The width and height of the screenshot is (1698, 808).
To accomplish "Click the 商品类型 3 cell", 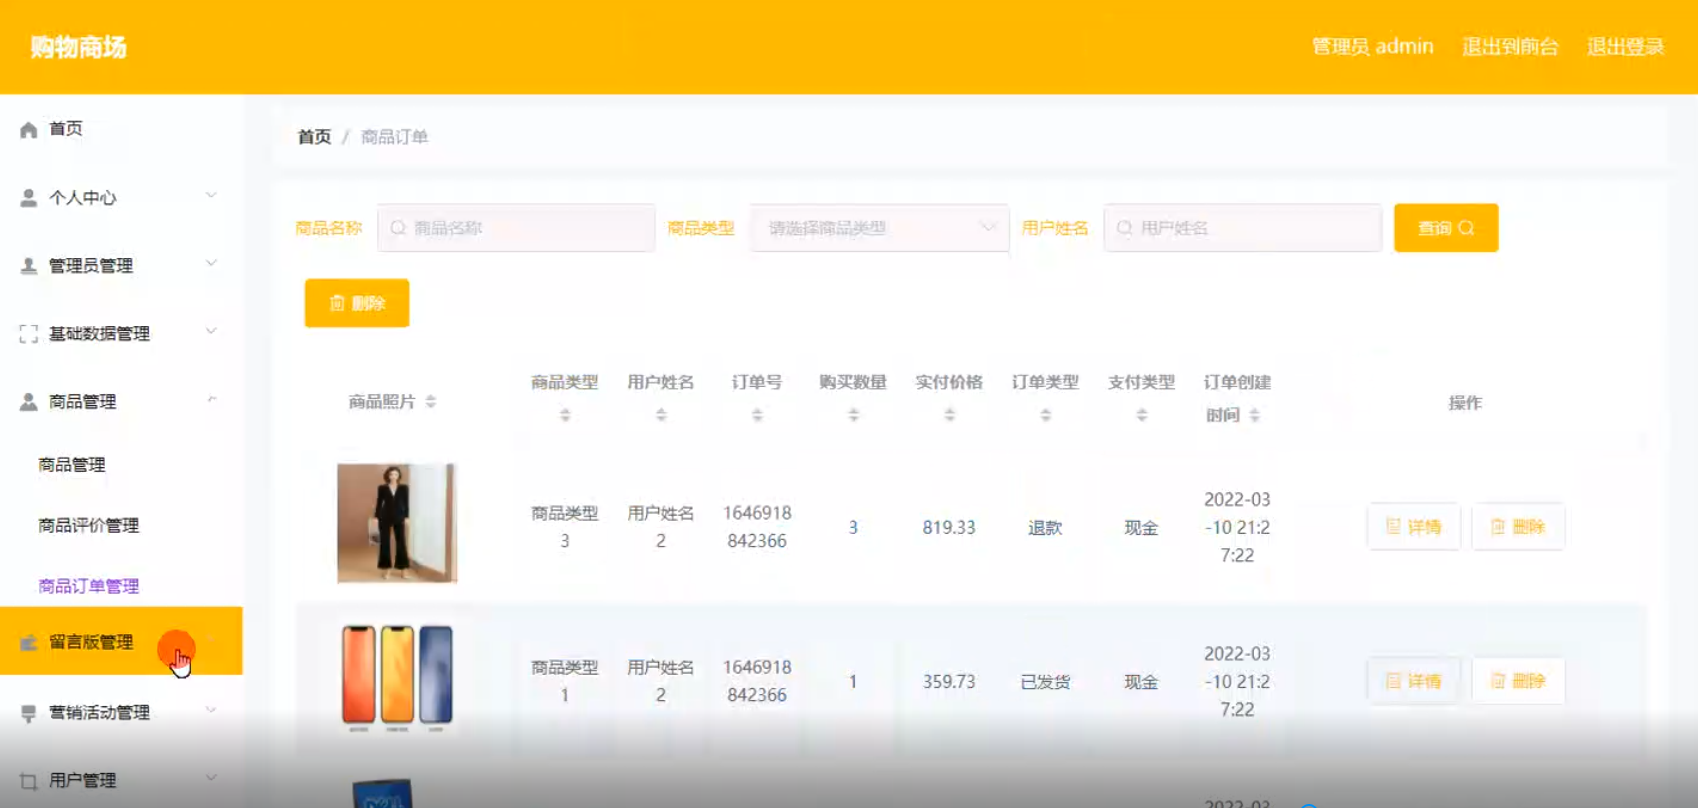I will pos(565,527).
